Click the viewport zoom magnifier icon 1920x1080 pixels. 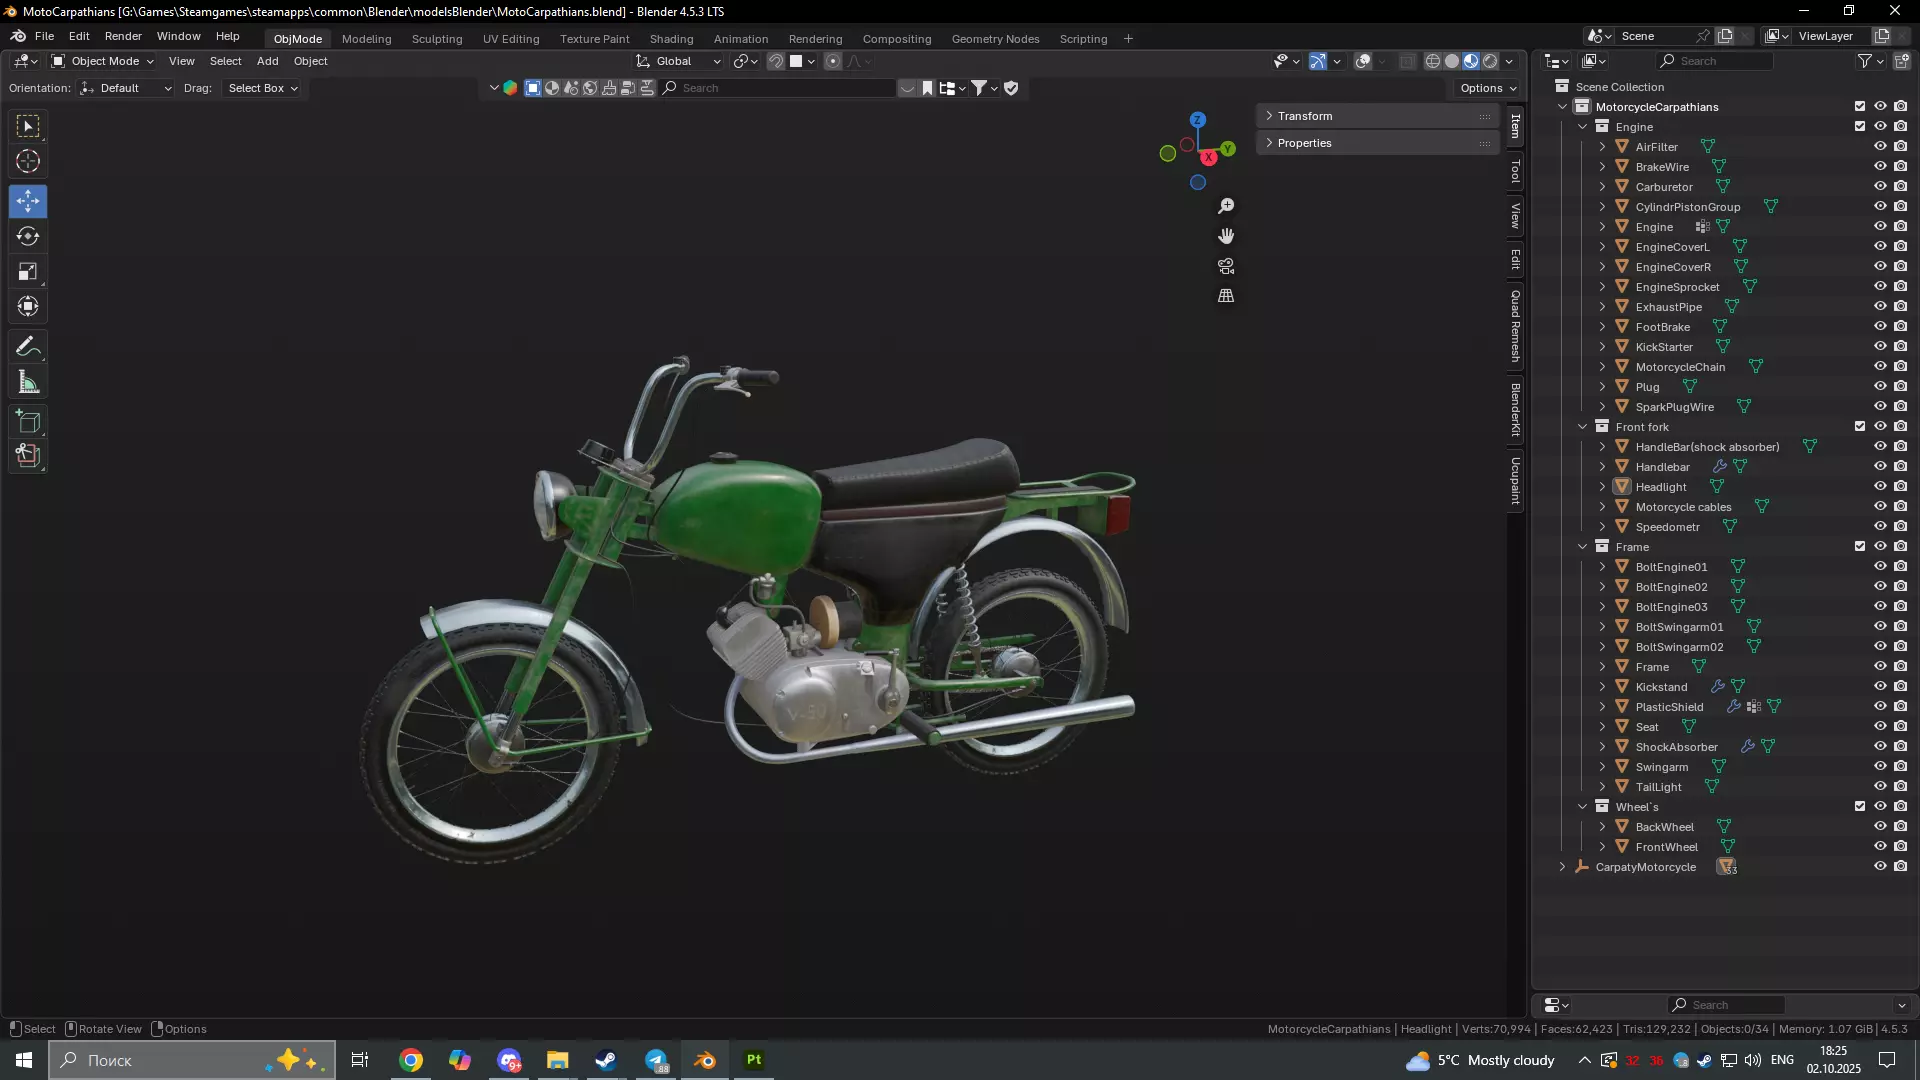(1226, 206)
